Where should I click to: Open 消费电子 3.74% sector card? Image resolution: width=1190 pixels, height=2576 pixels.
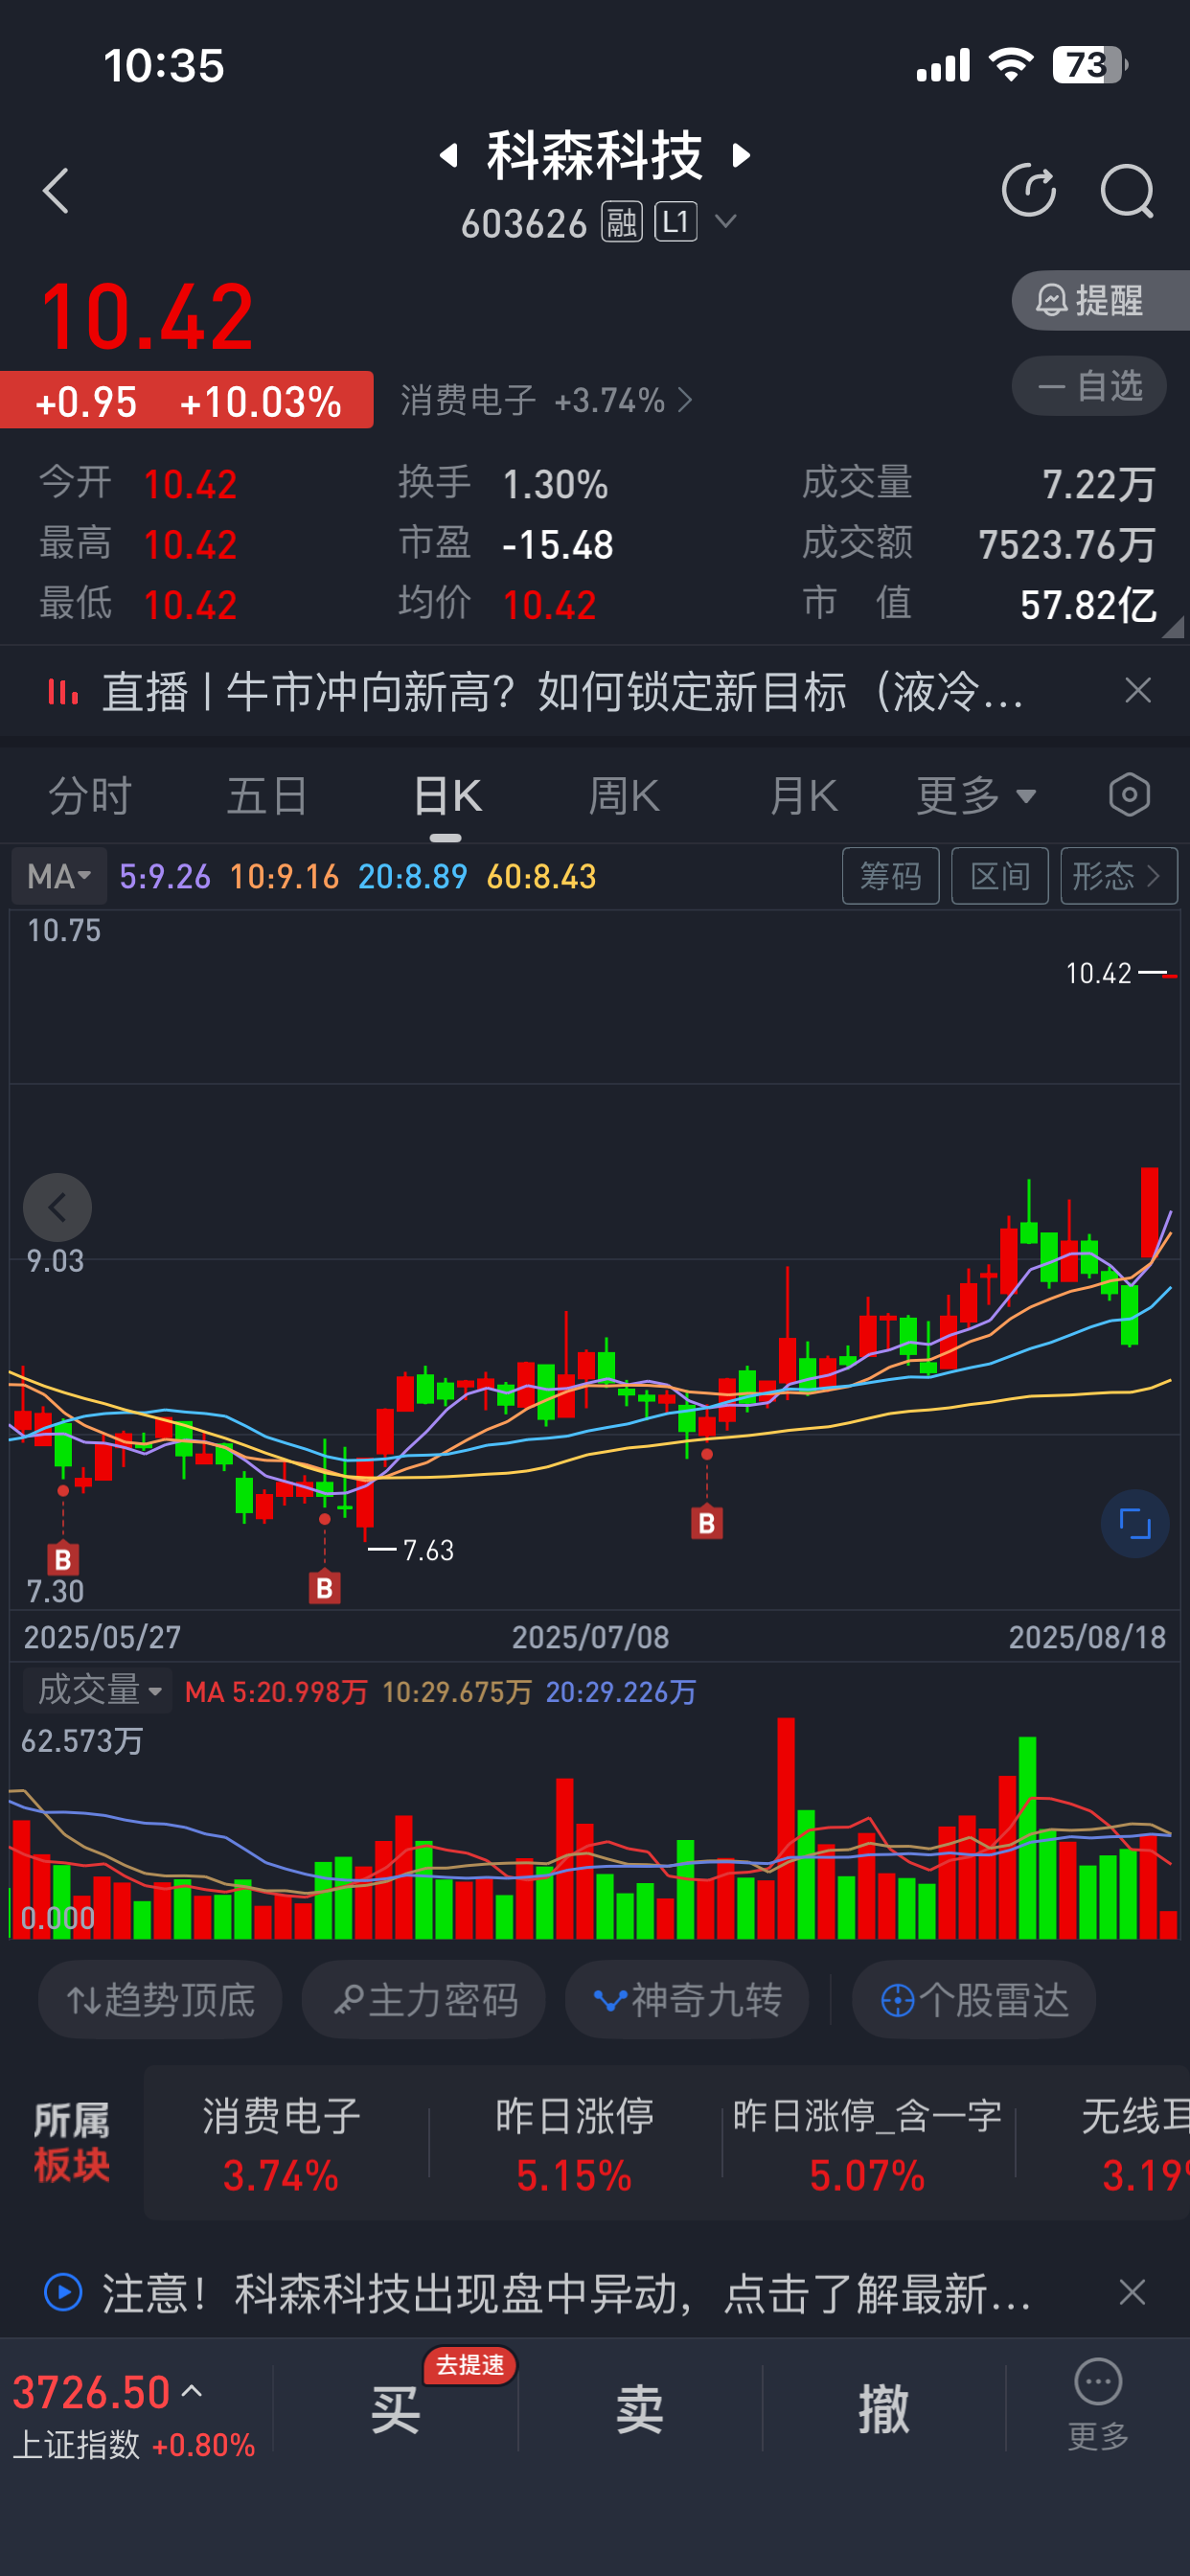click(281, 2144)
